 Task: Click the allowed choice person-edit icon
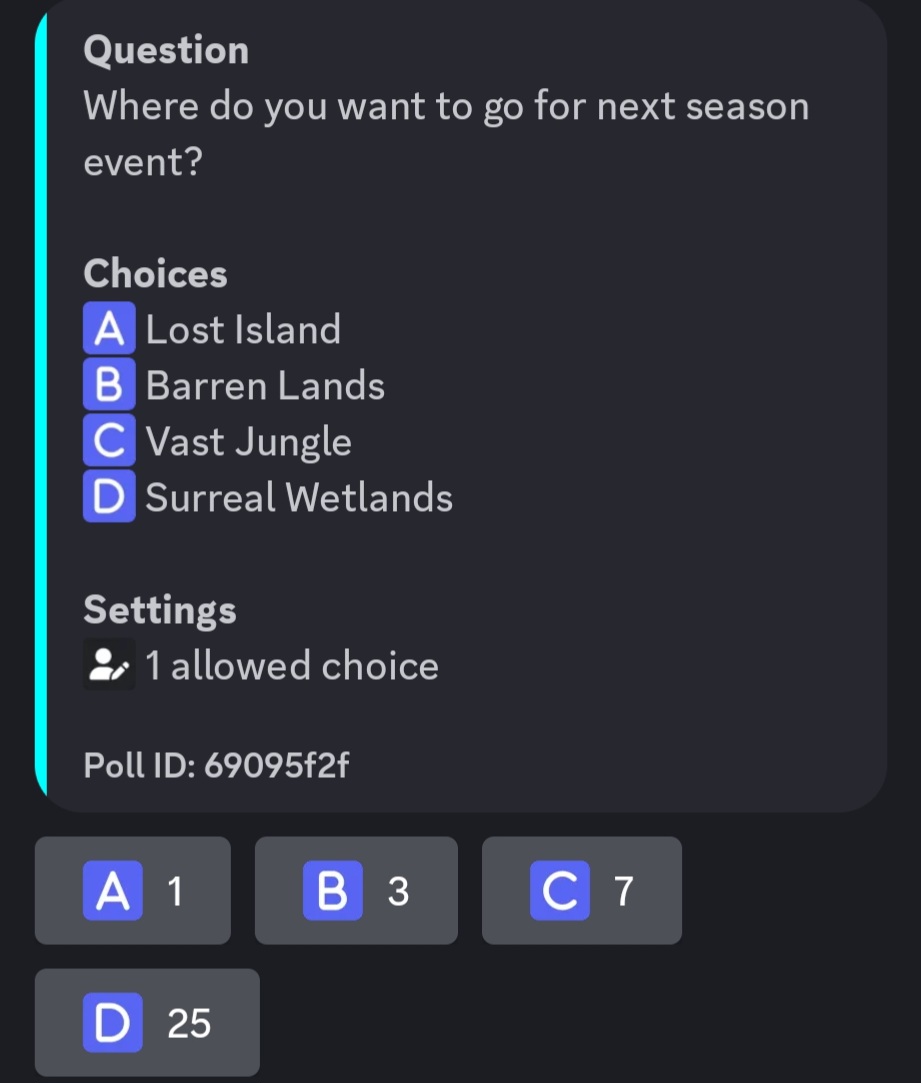[x=109, y=664]
